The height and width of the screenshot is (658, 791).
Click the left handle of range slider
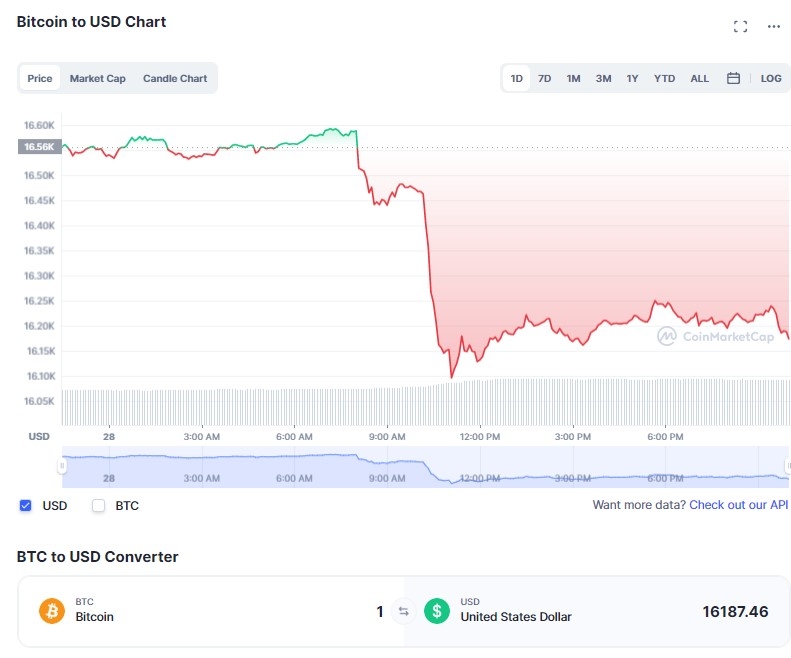(62, 466)
